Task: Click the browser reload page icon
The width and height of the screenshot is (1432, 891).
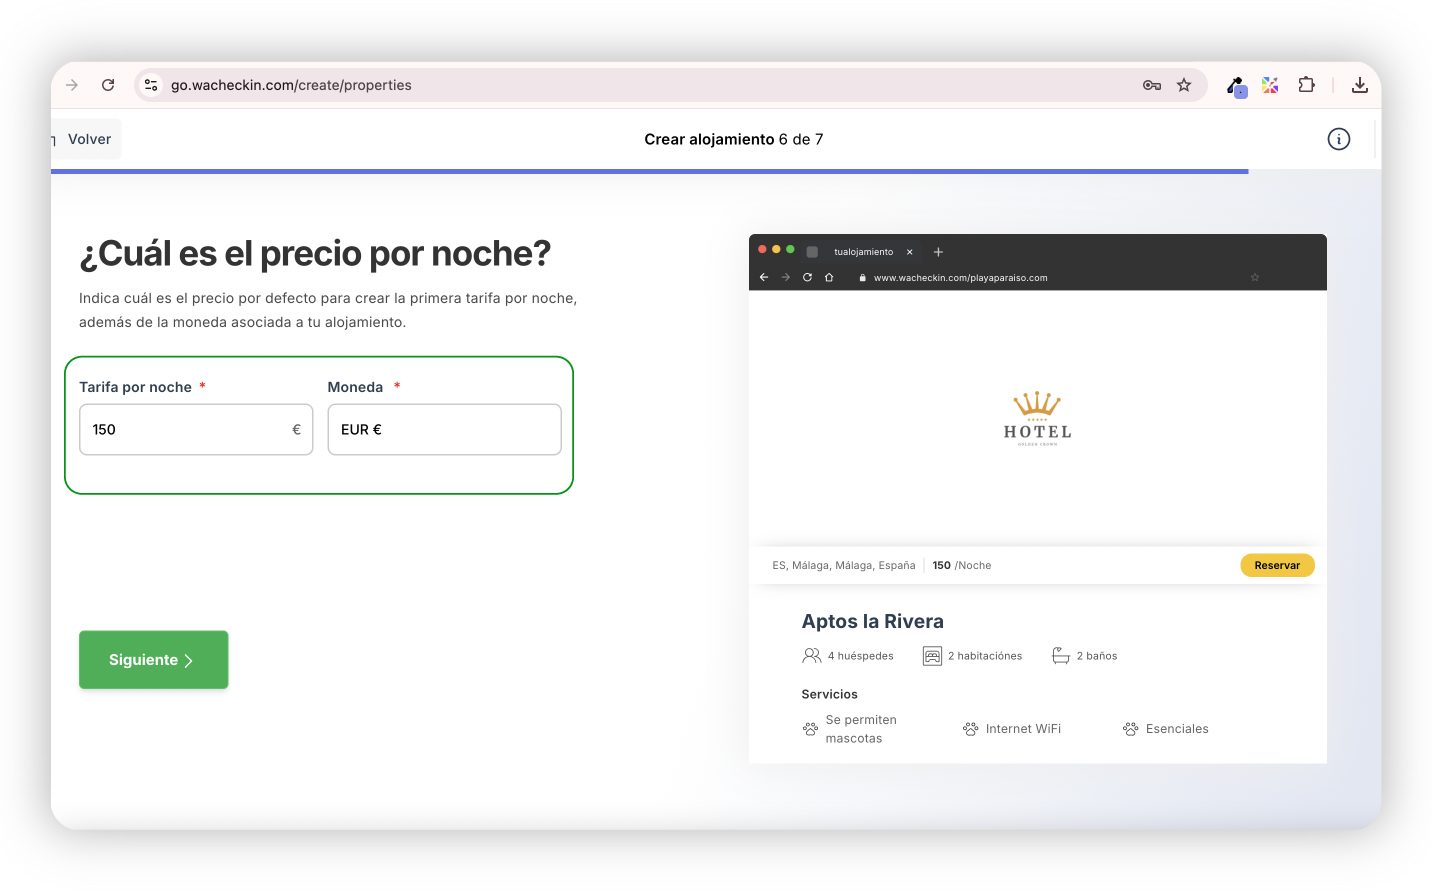Action: tap(108, 85)
